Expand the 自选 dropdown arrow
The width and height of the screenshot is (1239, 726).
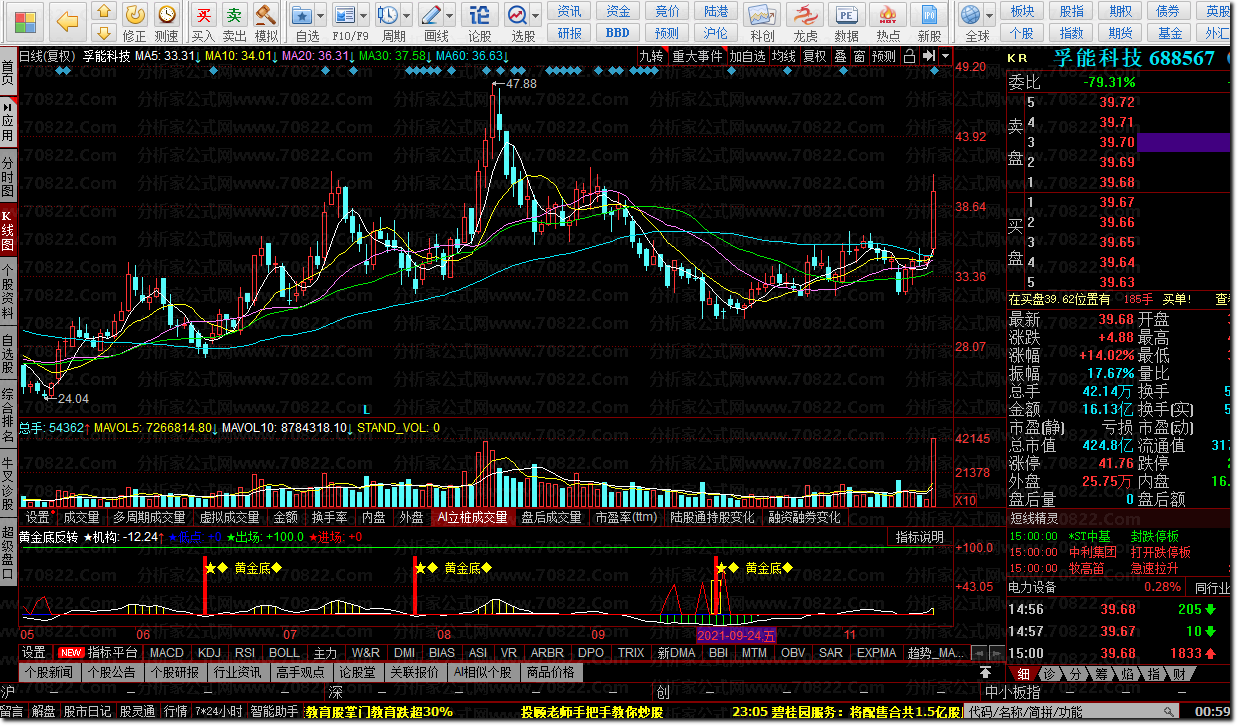(320, 16)
